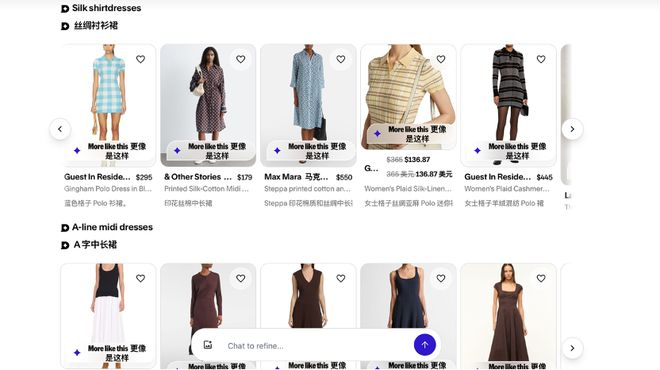
Task: Click Steppa printed cotton description
Action: 307,189
